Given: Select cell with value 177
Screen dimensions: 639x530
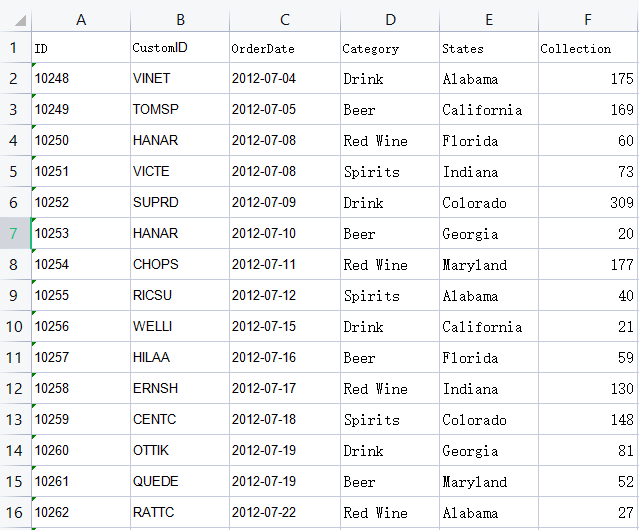Looking at the screenshot, I should [588, 264].
